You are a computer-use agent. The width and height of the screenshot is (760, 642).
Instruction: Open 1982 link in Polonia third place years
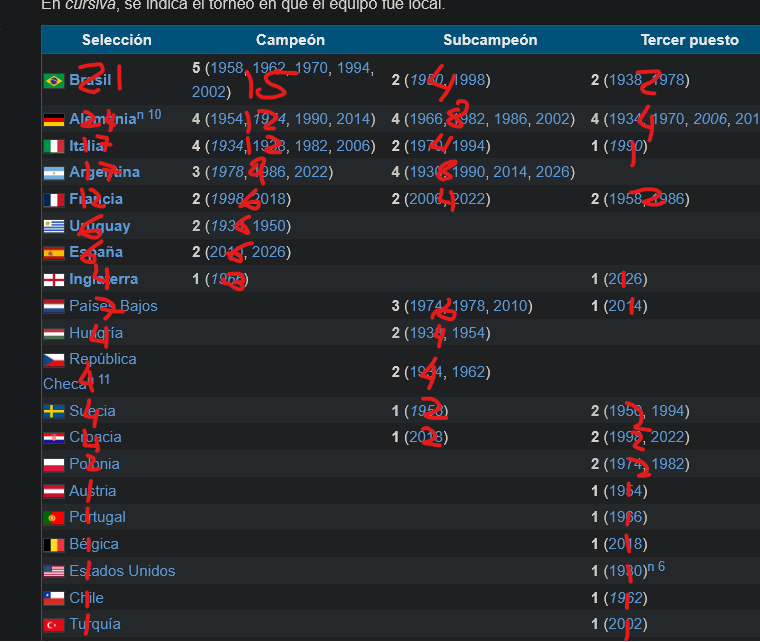(667, 464)
